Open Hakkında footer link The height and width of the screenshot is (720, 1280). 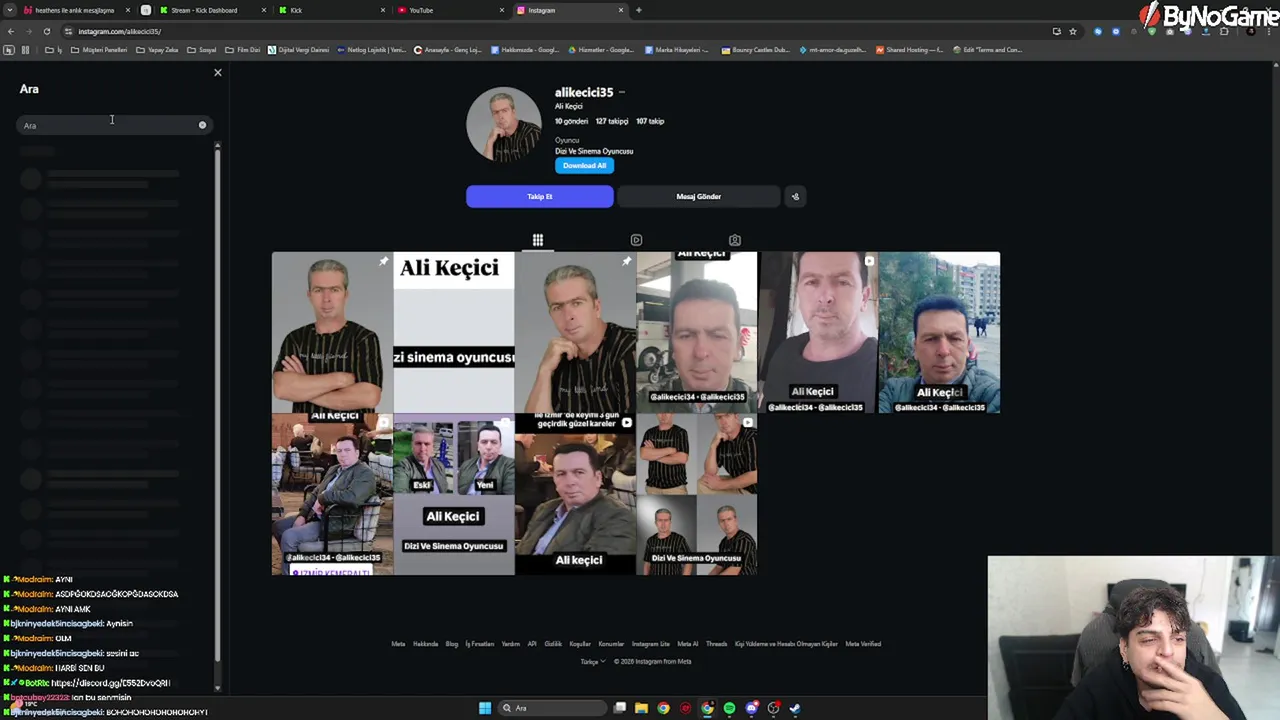click(x=425, y=644)
